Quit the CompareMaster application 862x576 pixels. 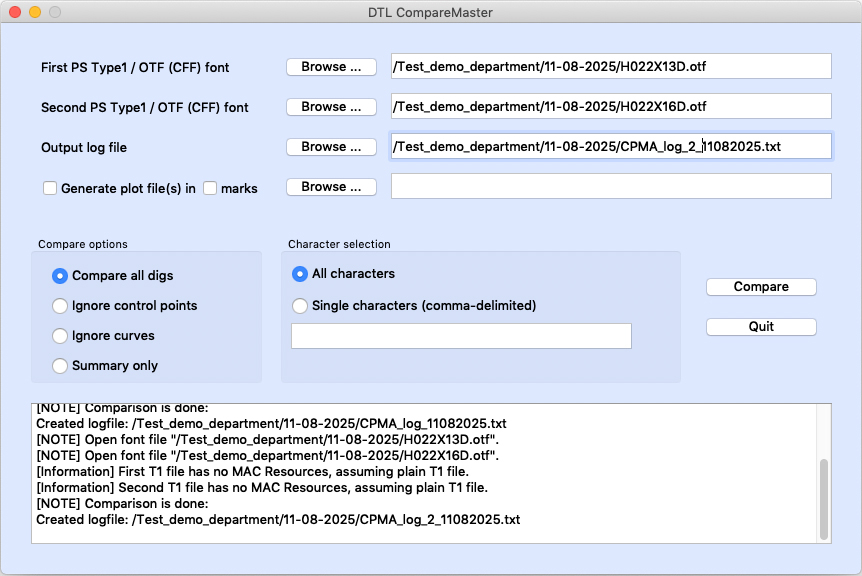761,327
